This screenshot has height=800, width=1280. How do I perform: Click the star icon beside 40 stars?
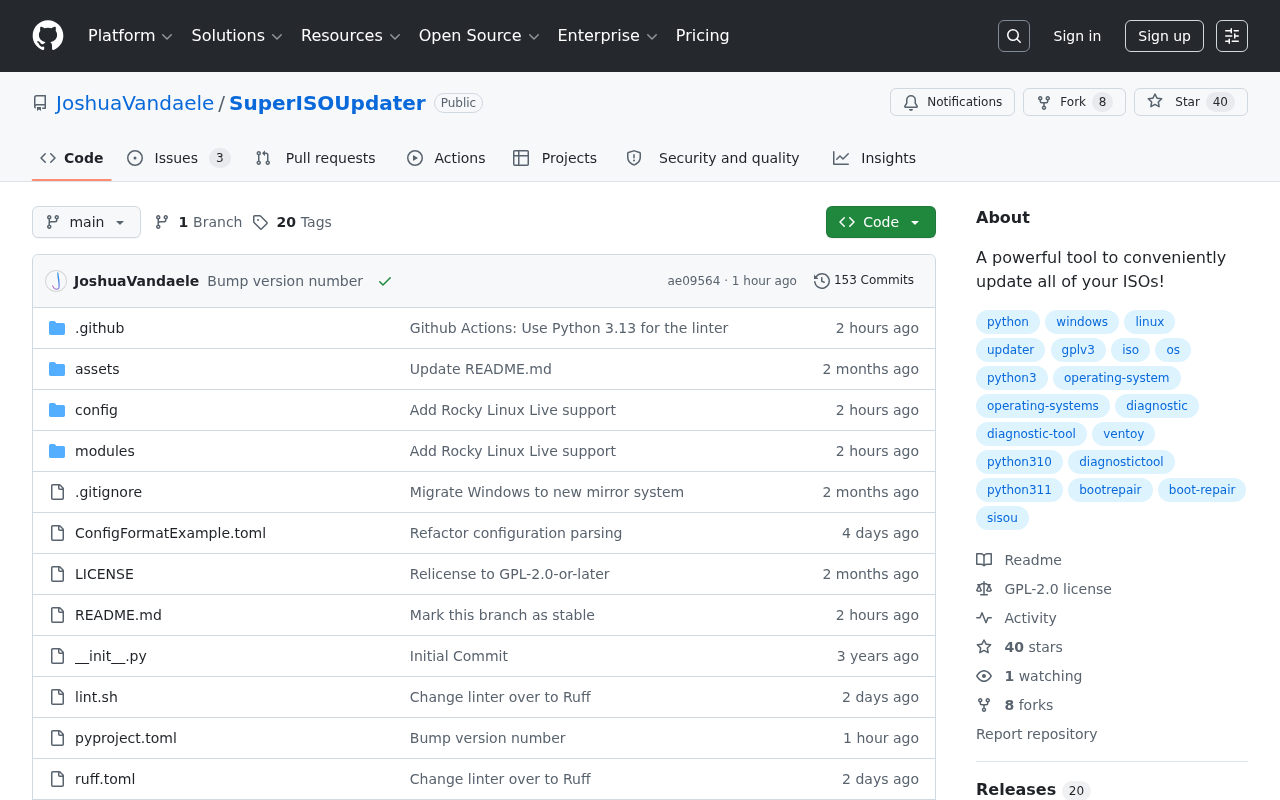tap(984, 647)
